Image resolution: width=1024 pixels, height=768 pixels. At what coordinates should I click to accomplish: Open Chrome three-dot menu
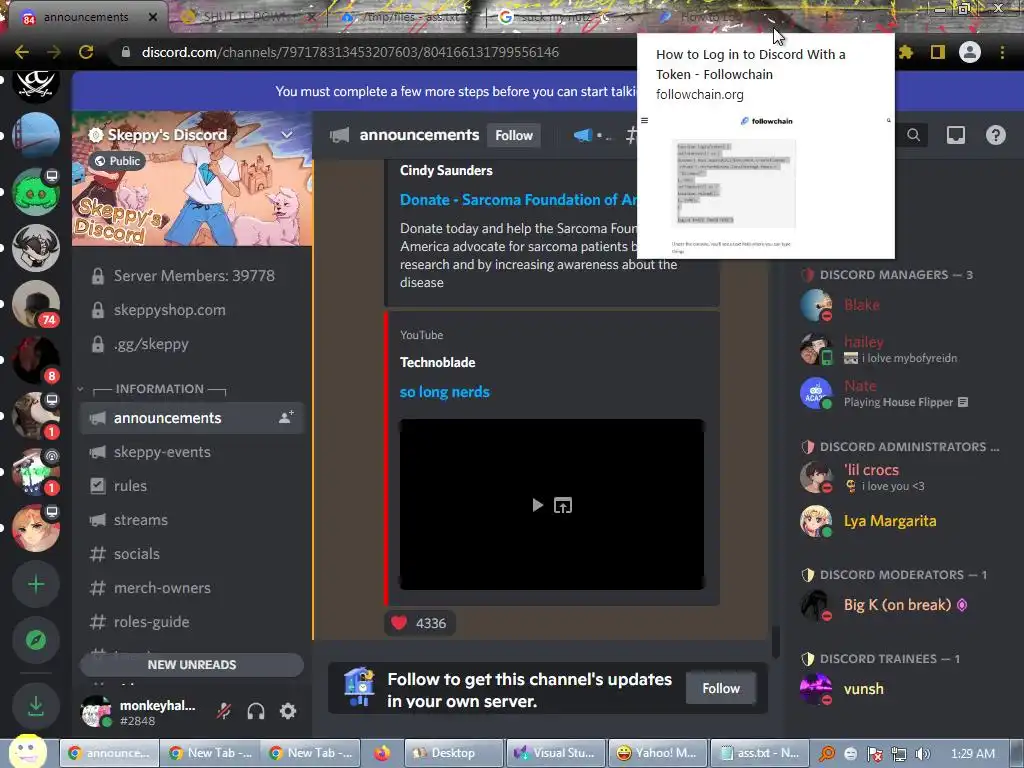1002,52
